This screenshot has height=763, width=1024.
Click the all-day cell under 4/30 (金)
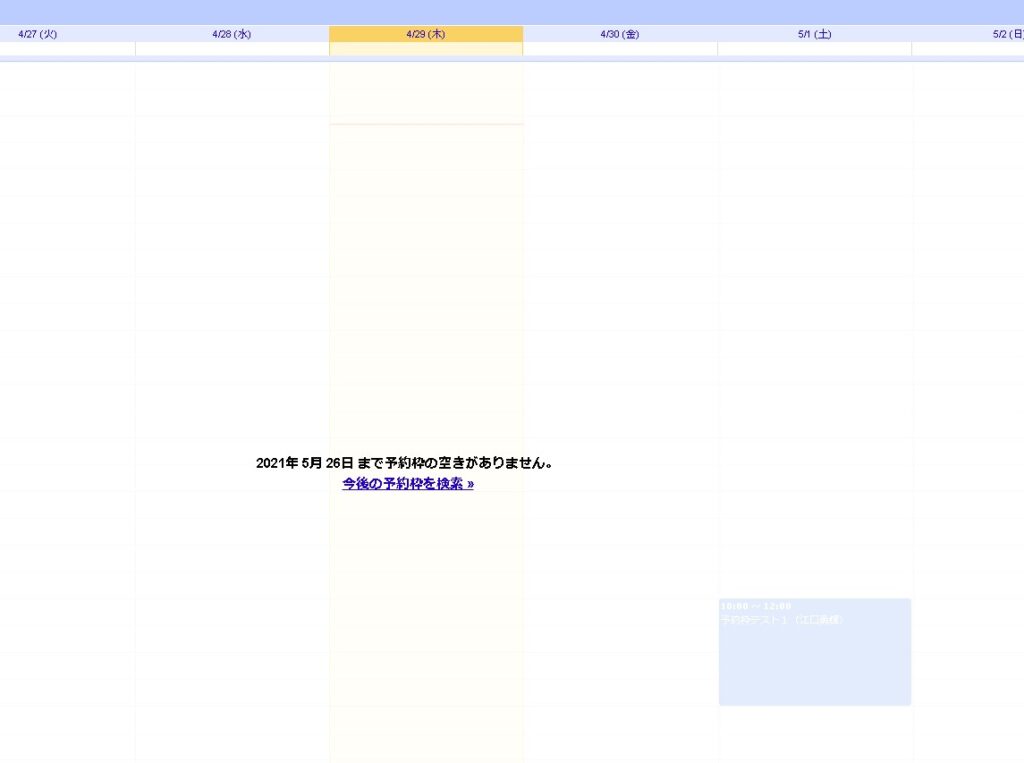point(620,49)
